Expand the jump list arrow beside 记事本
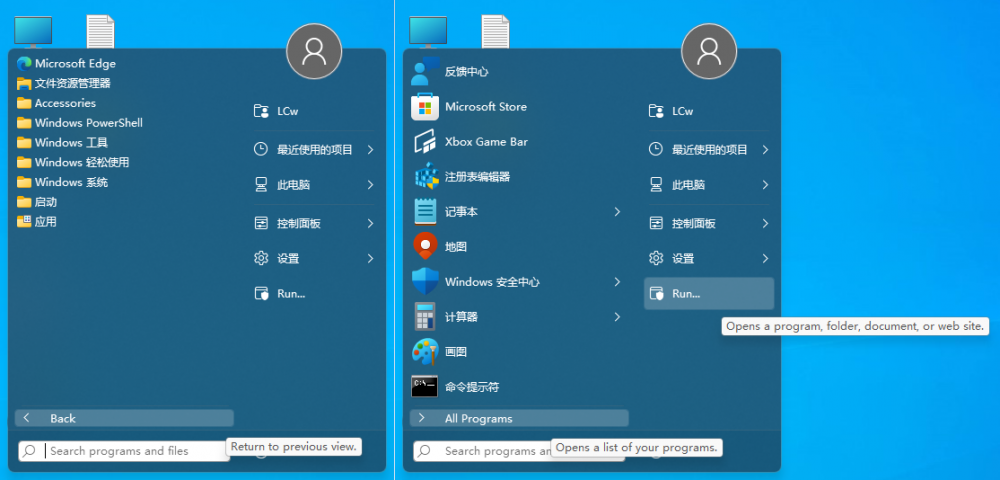Viewport: 1000px width, 480px height. [x=617, y=212]
